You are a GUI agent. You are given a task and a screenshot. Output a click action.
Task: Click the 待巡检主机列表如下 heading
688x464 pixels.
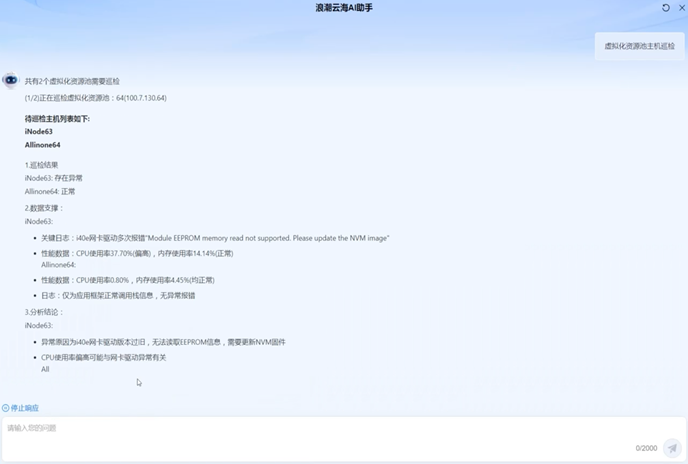[x=57, y=119]
